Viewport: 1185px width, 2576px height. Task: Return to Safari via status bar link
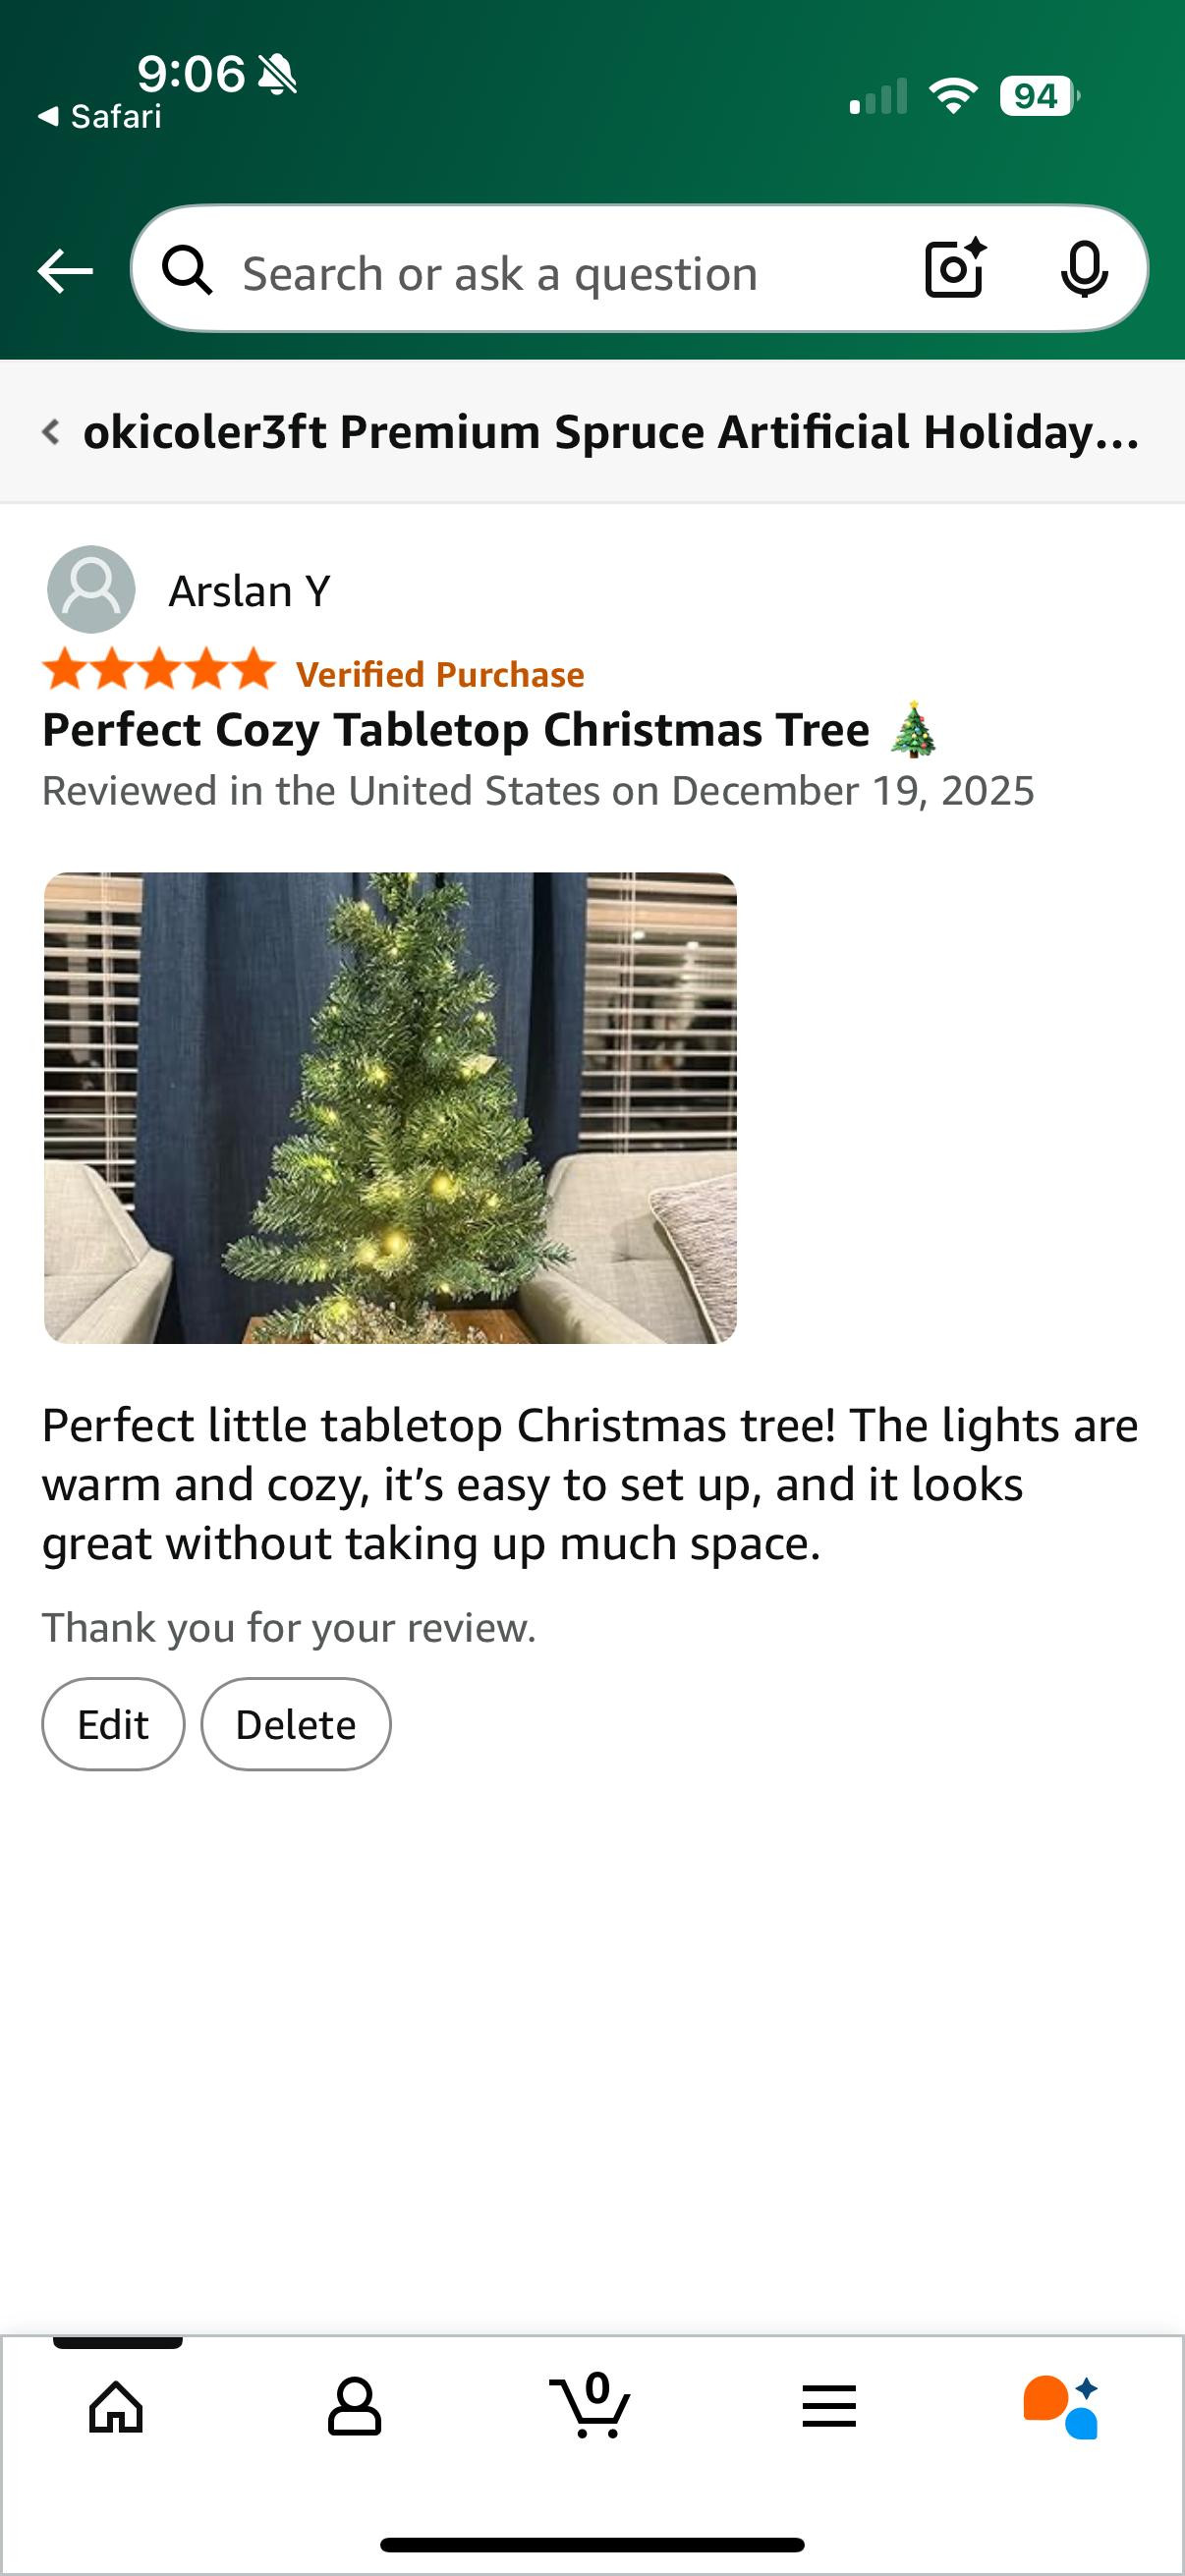(x=100, y=117)
